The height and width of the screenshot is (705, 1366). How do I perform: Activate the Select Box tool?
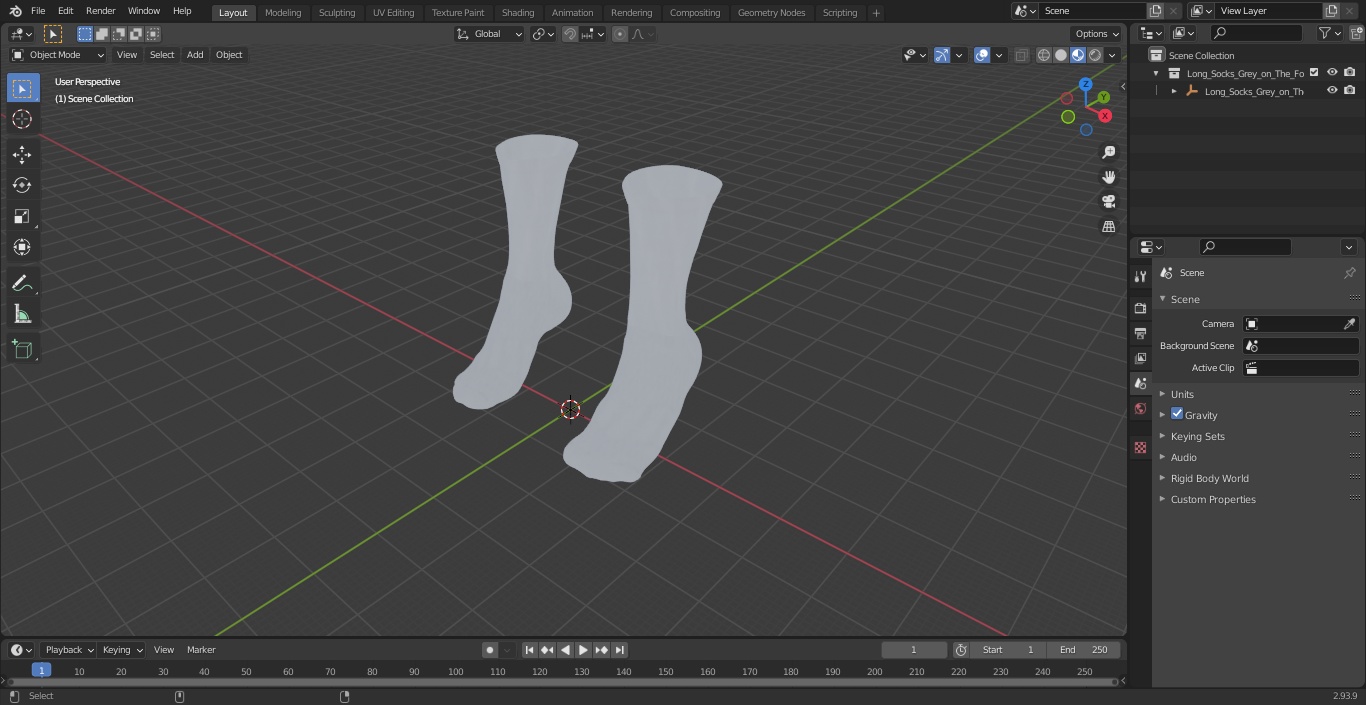click(x=22, y=88)
